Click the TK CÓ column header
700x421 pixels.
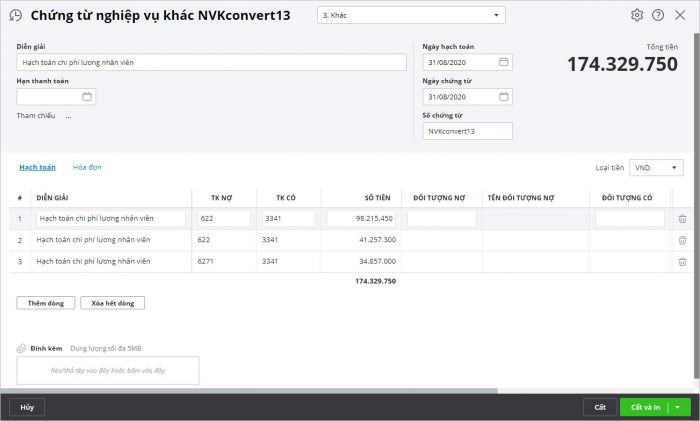[x=286, y=198]
